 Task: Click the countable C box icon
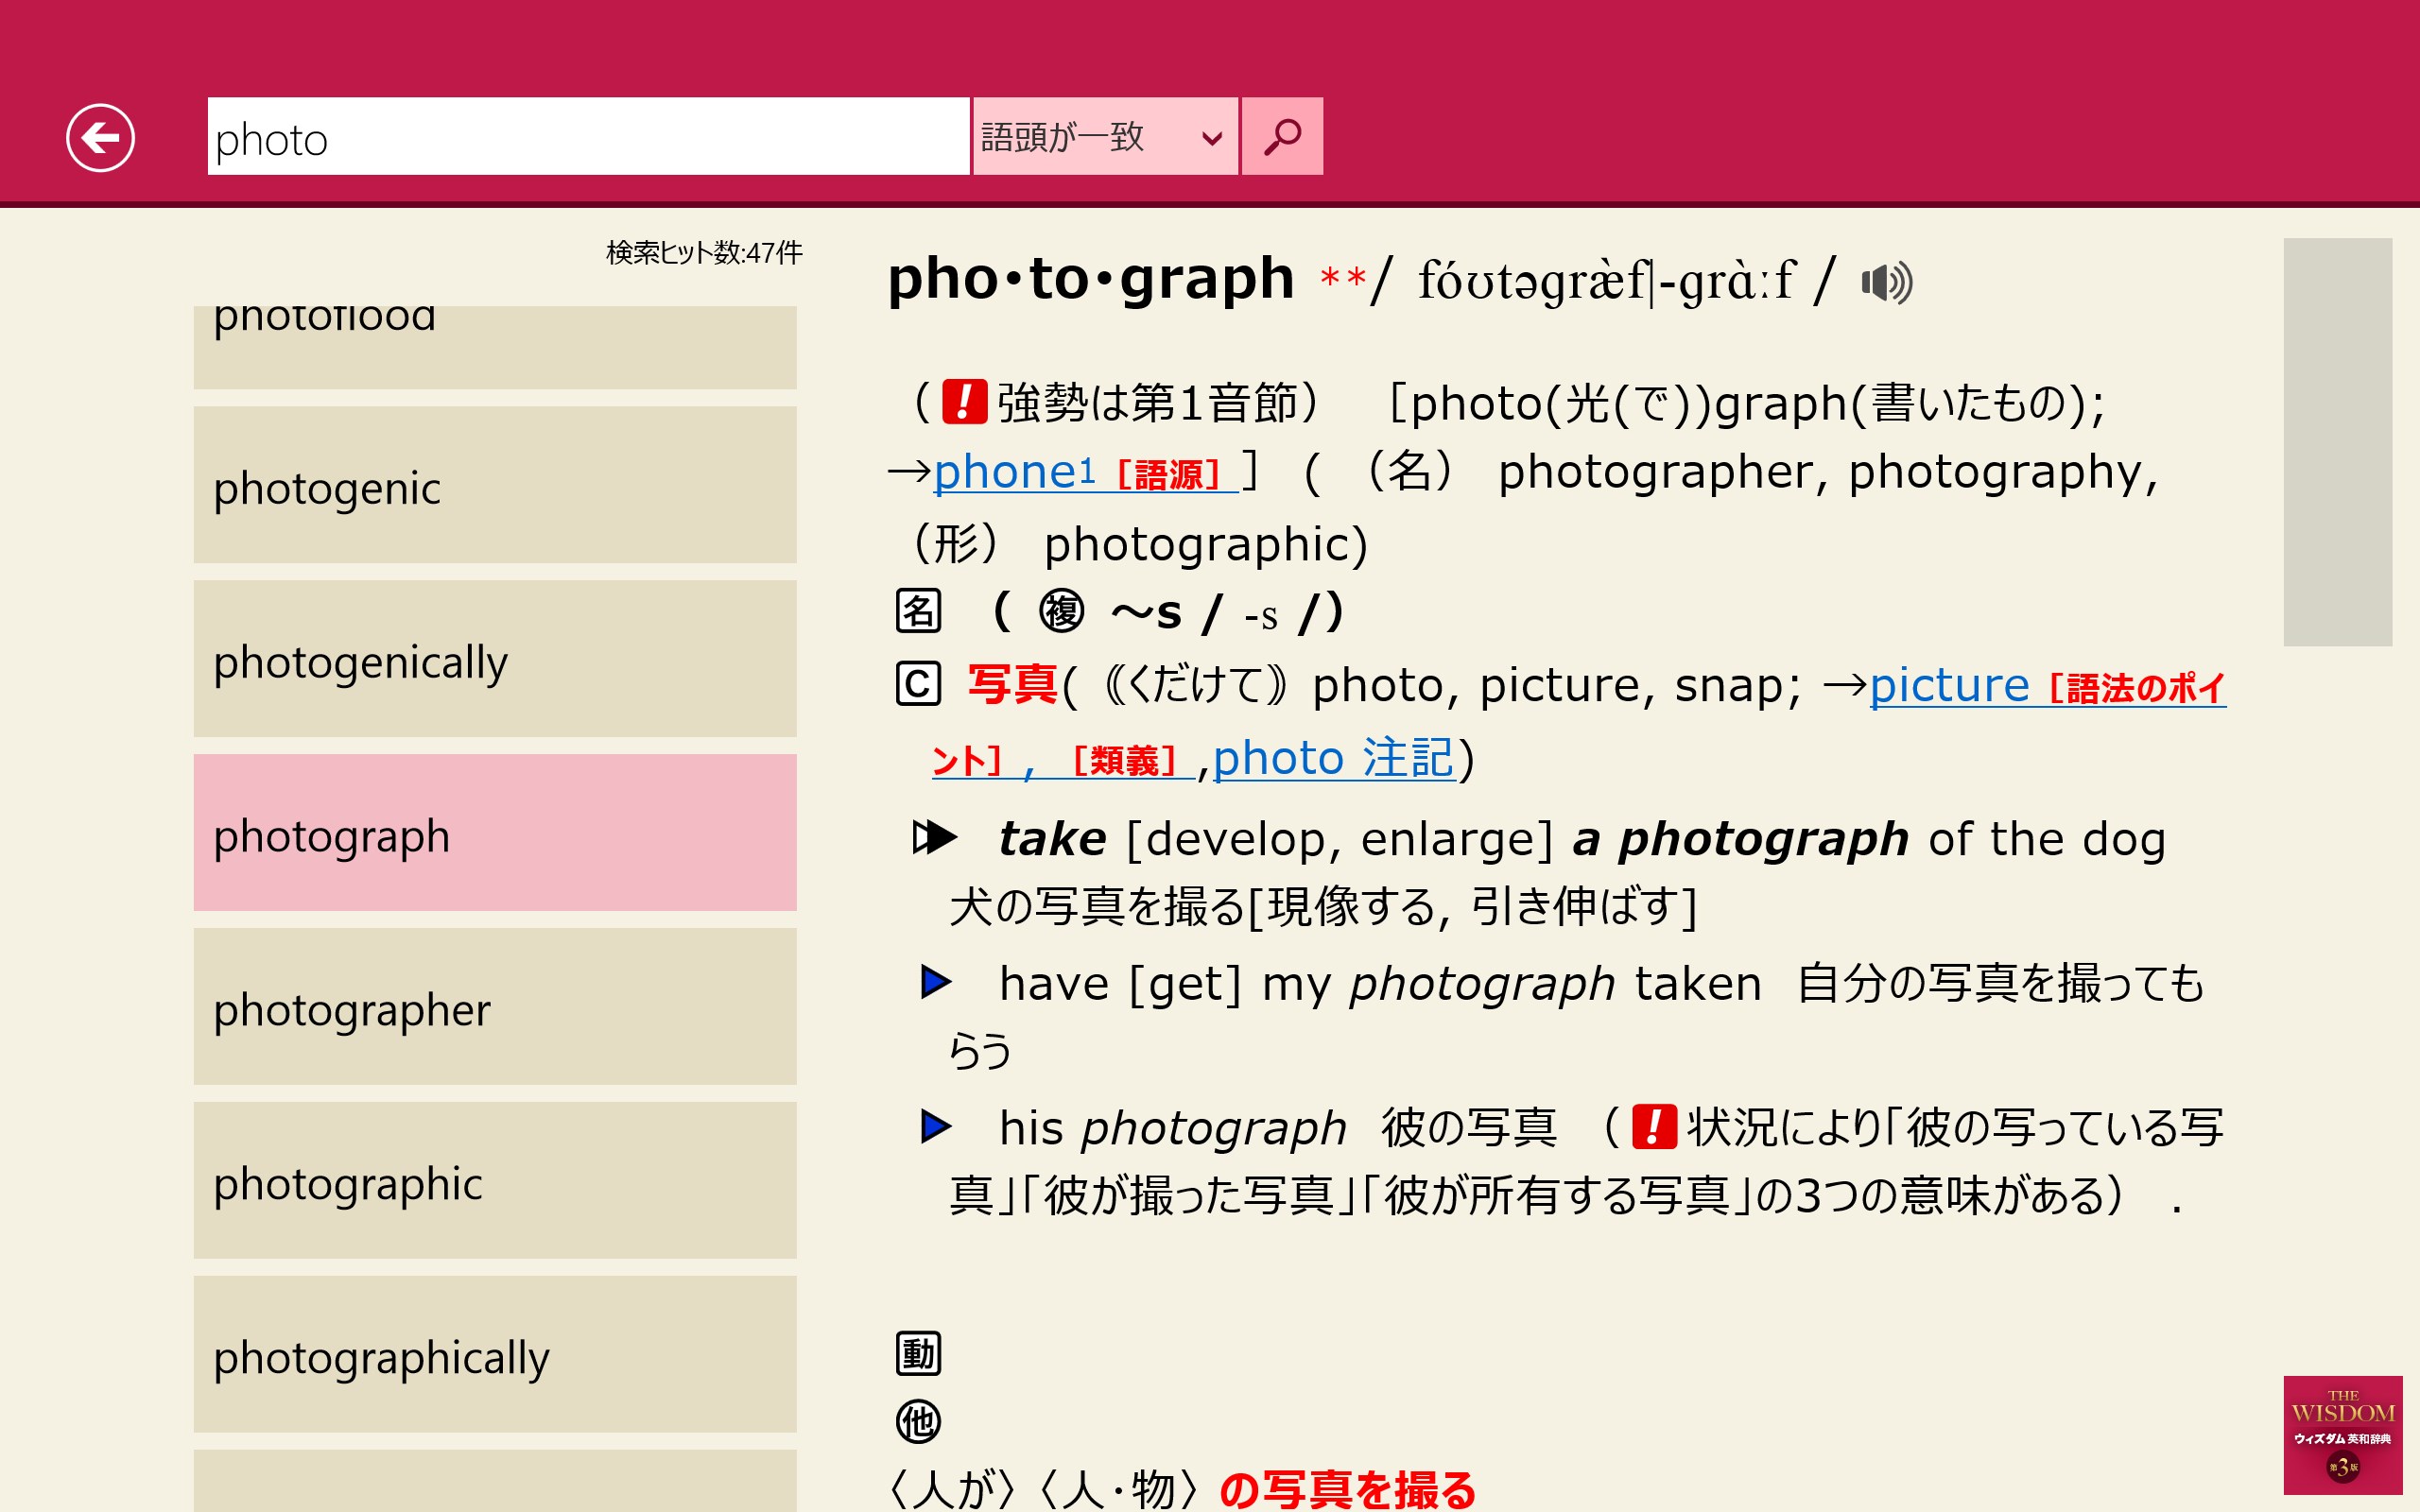click(x=918, y=685)
